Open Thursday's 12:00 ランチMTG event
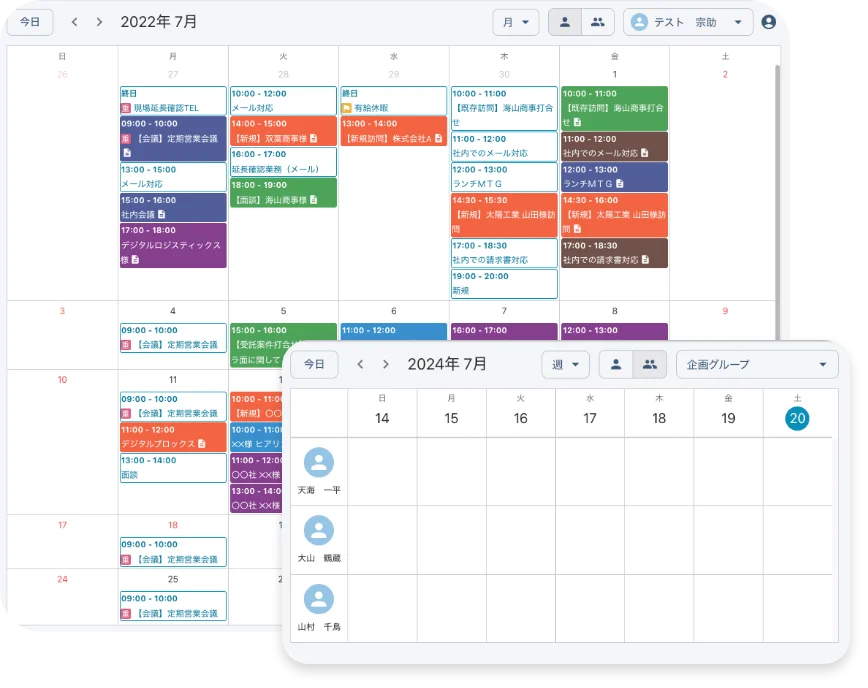Image resolution: width=868 pixels, height=688 pixels. (x=504, y=177)
